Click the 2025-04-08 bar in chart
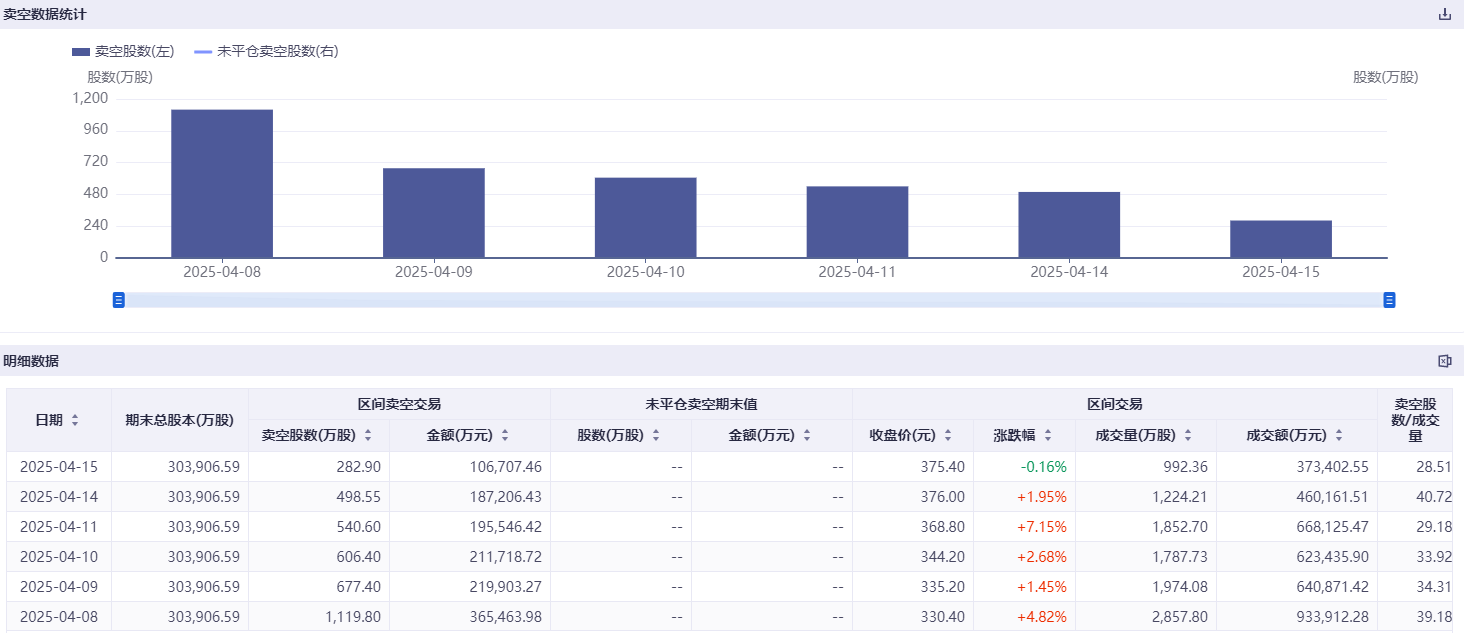1464x633 pixels. click(x=222, y=184)
